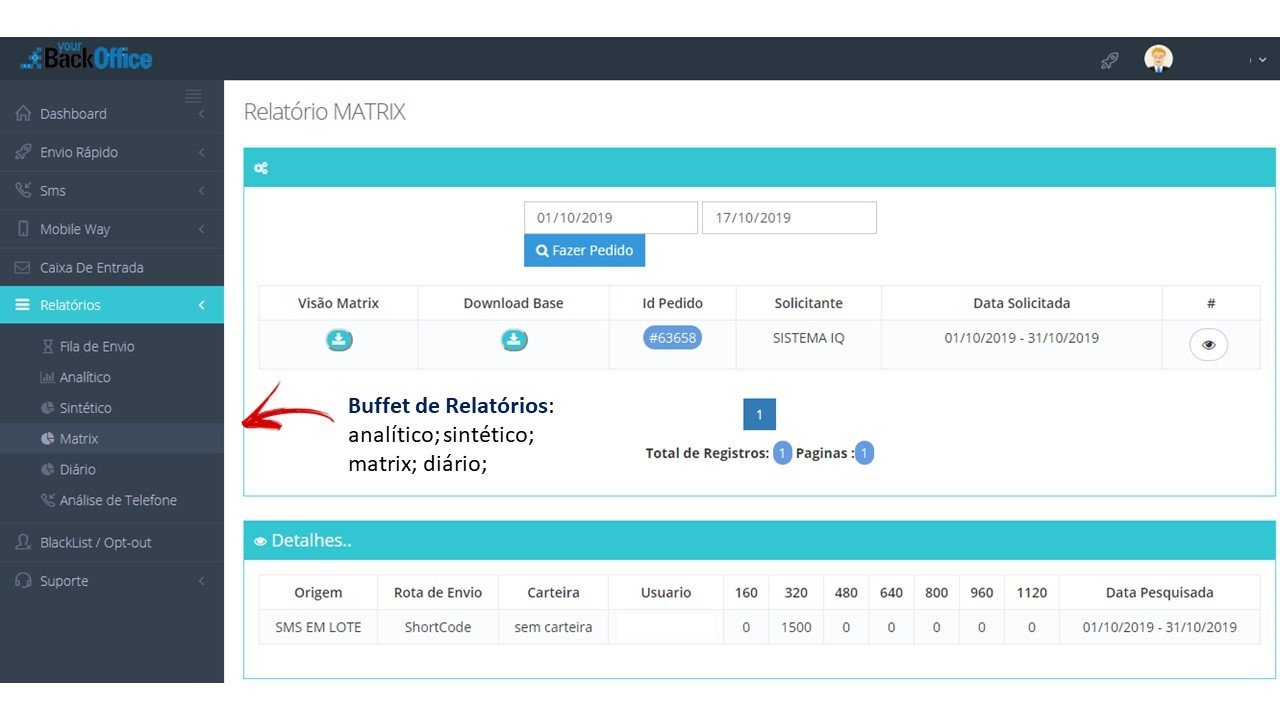
Task: Expand the Mobile Way chevron
Action: (x=201, y=229)
